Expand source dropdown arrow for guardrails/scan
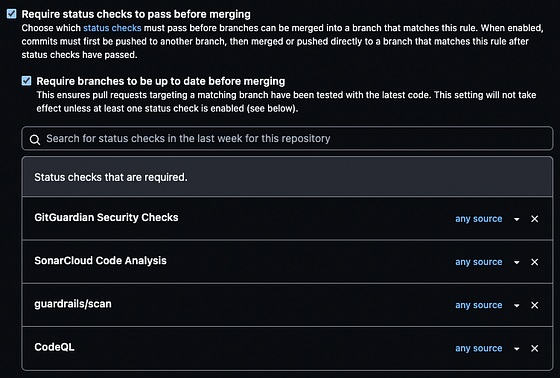The image size is (560, 378). tap(516, 305)
